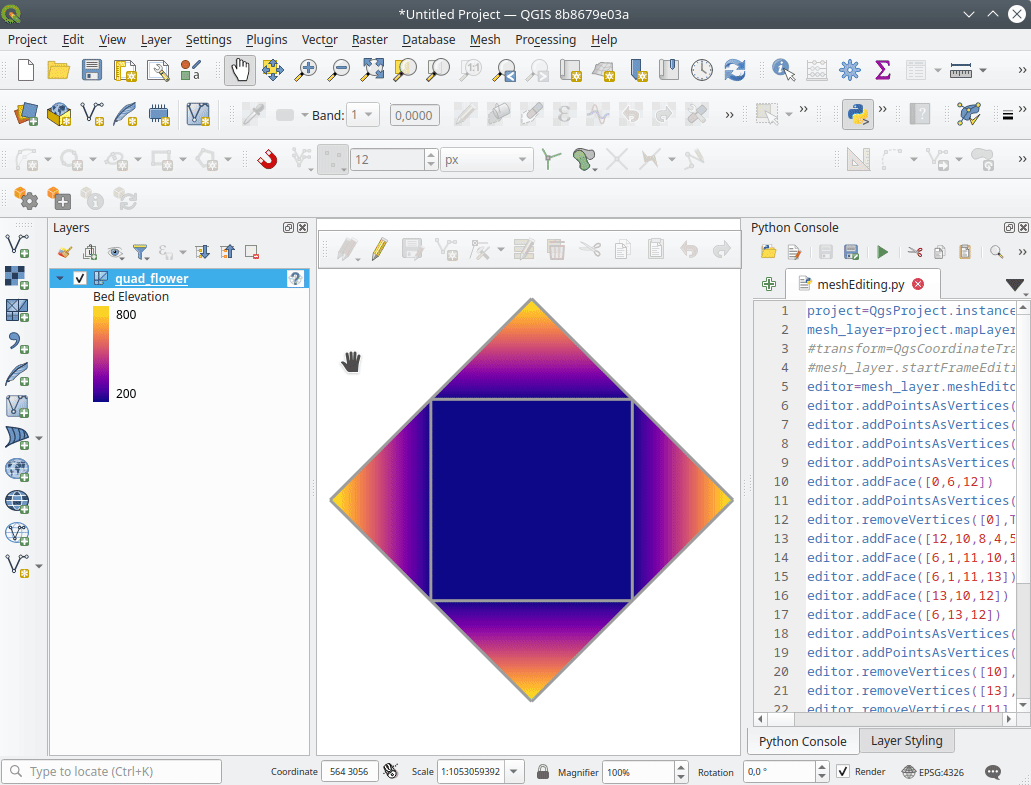
Task: Close the meshEditing.py editor tab
Action: (x=918, y=284)
